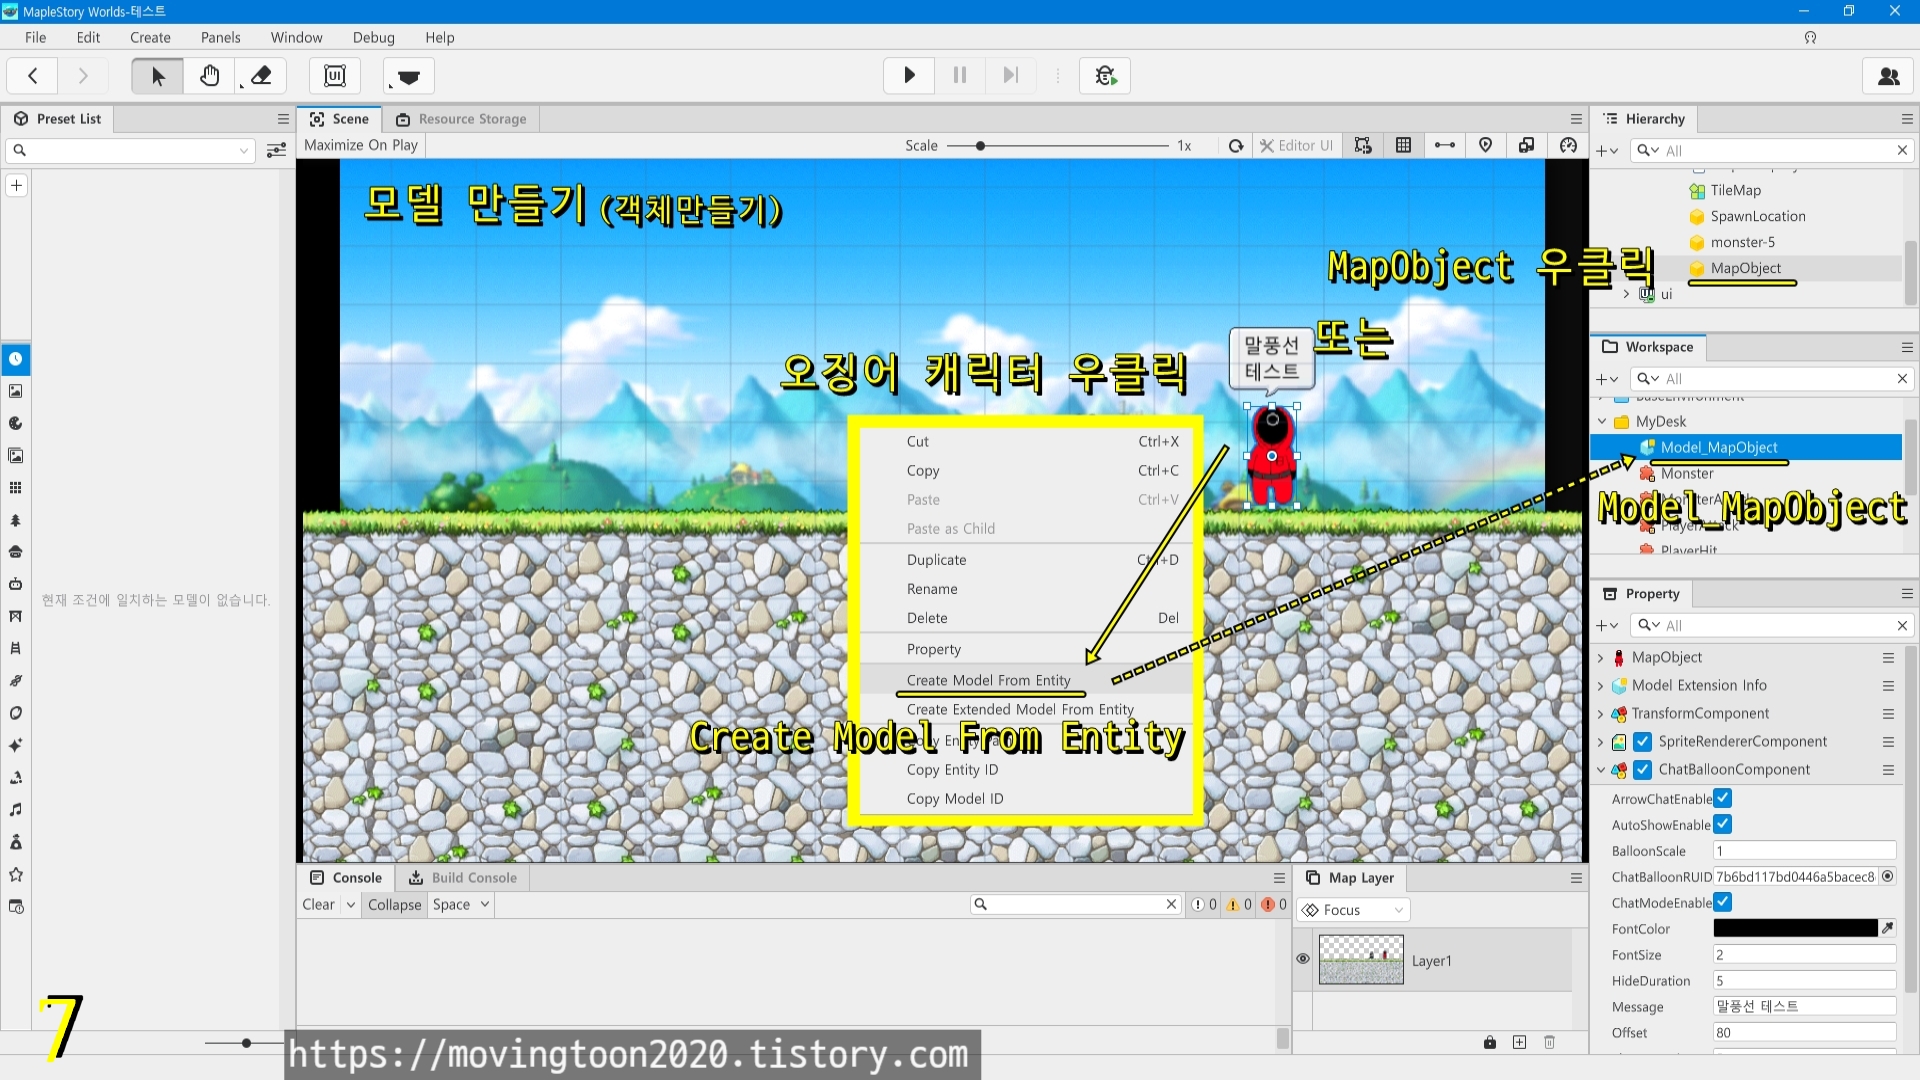Image resolution: width=1920 pixels, height=1080 pixels.
Task: Select the recent clock category in preset sidebar
Action: click(x=16, y=359)
